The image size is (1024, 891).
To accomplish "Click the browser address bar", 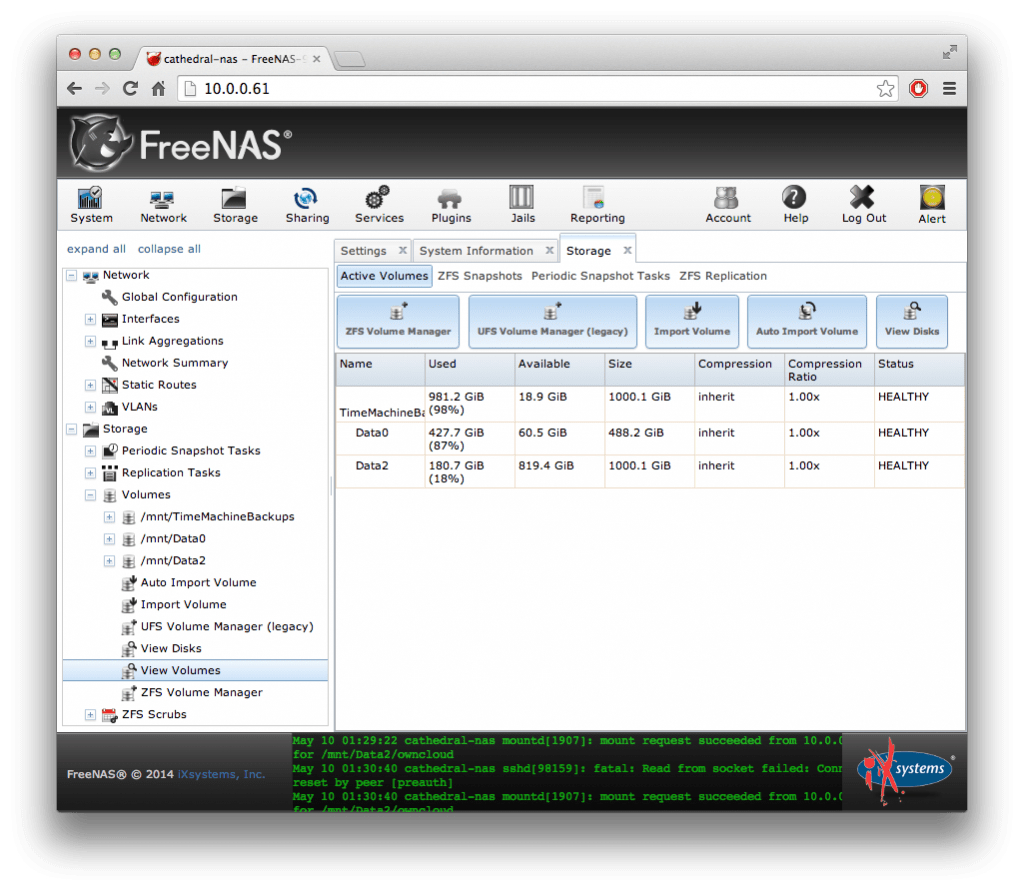I will (x=536, y=89).
